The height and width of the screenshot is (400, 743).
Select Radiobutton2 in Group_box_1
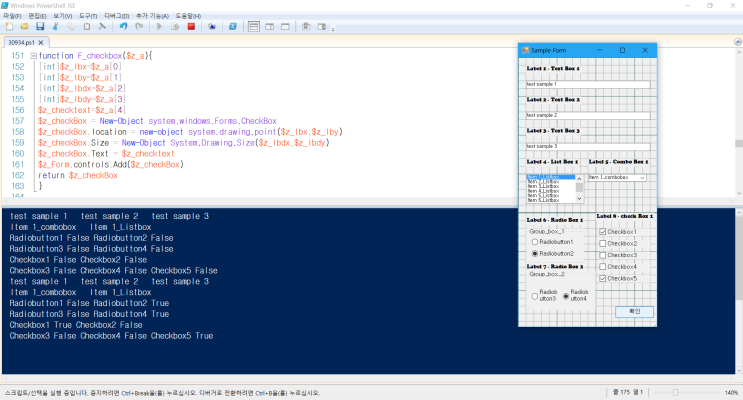click(535, 254)
